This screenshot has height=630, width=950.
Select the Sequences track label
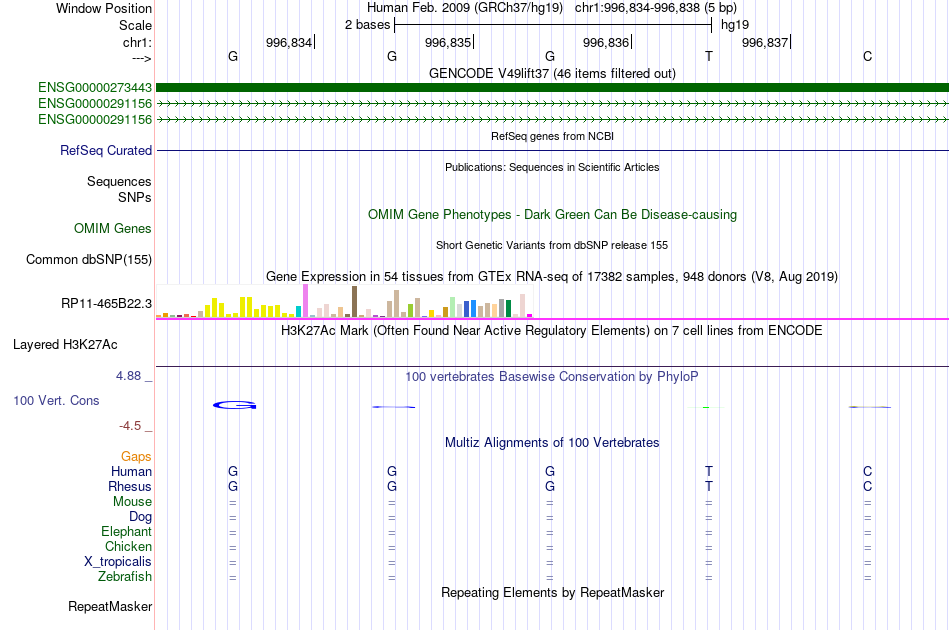(x=119, y=181)
